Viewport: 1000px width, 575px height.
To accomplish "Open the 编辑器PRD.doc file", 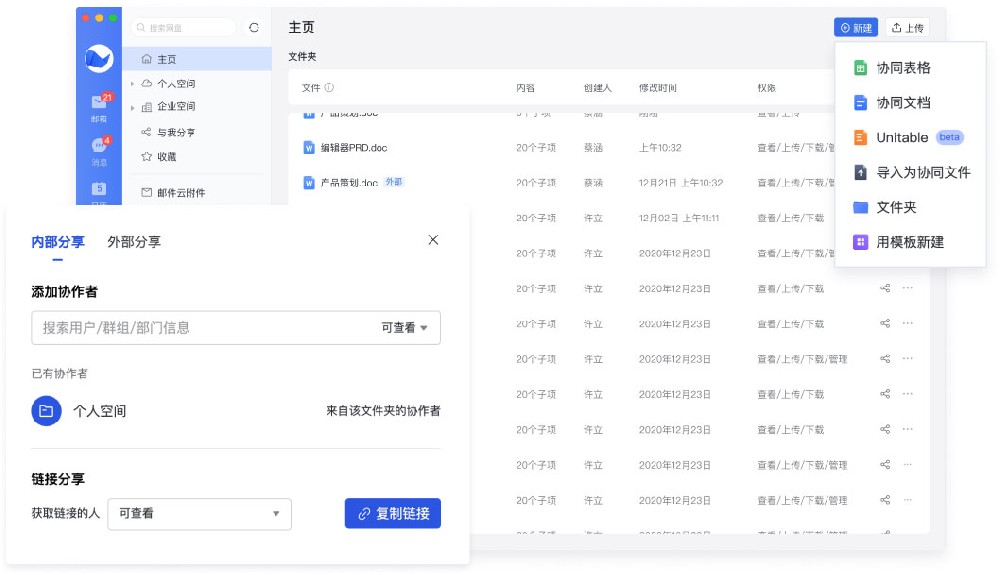I will click(x=353, y=148).
